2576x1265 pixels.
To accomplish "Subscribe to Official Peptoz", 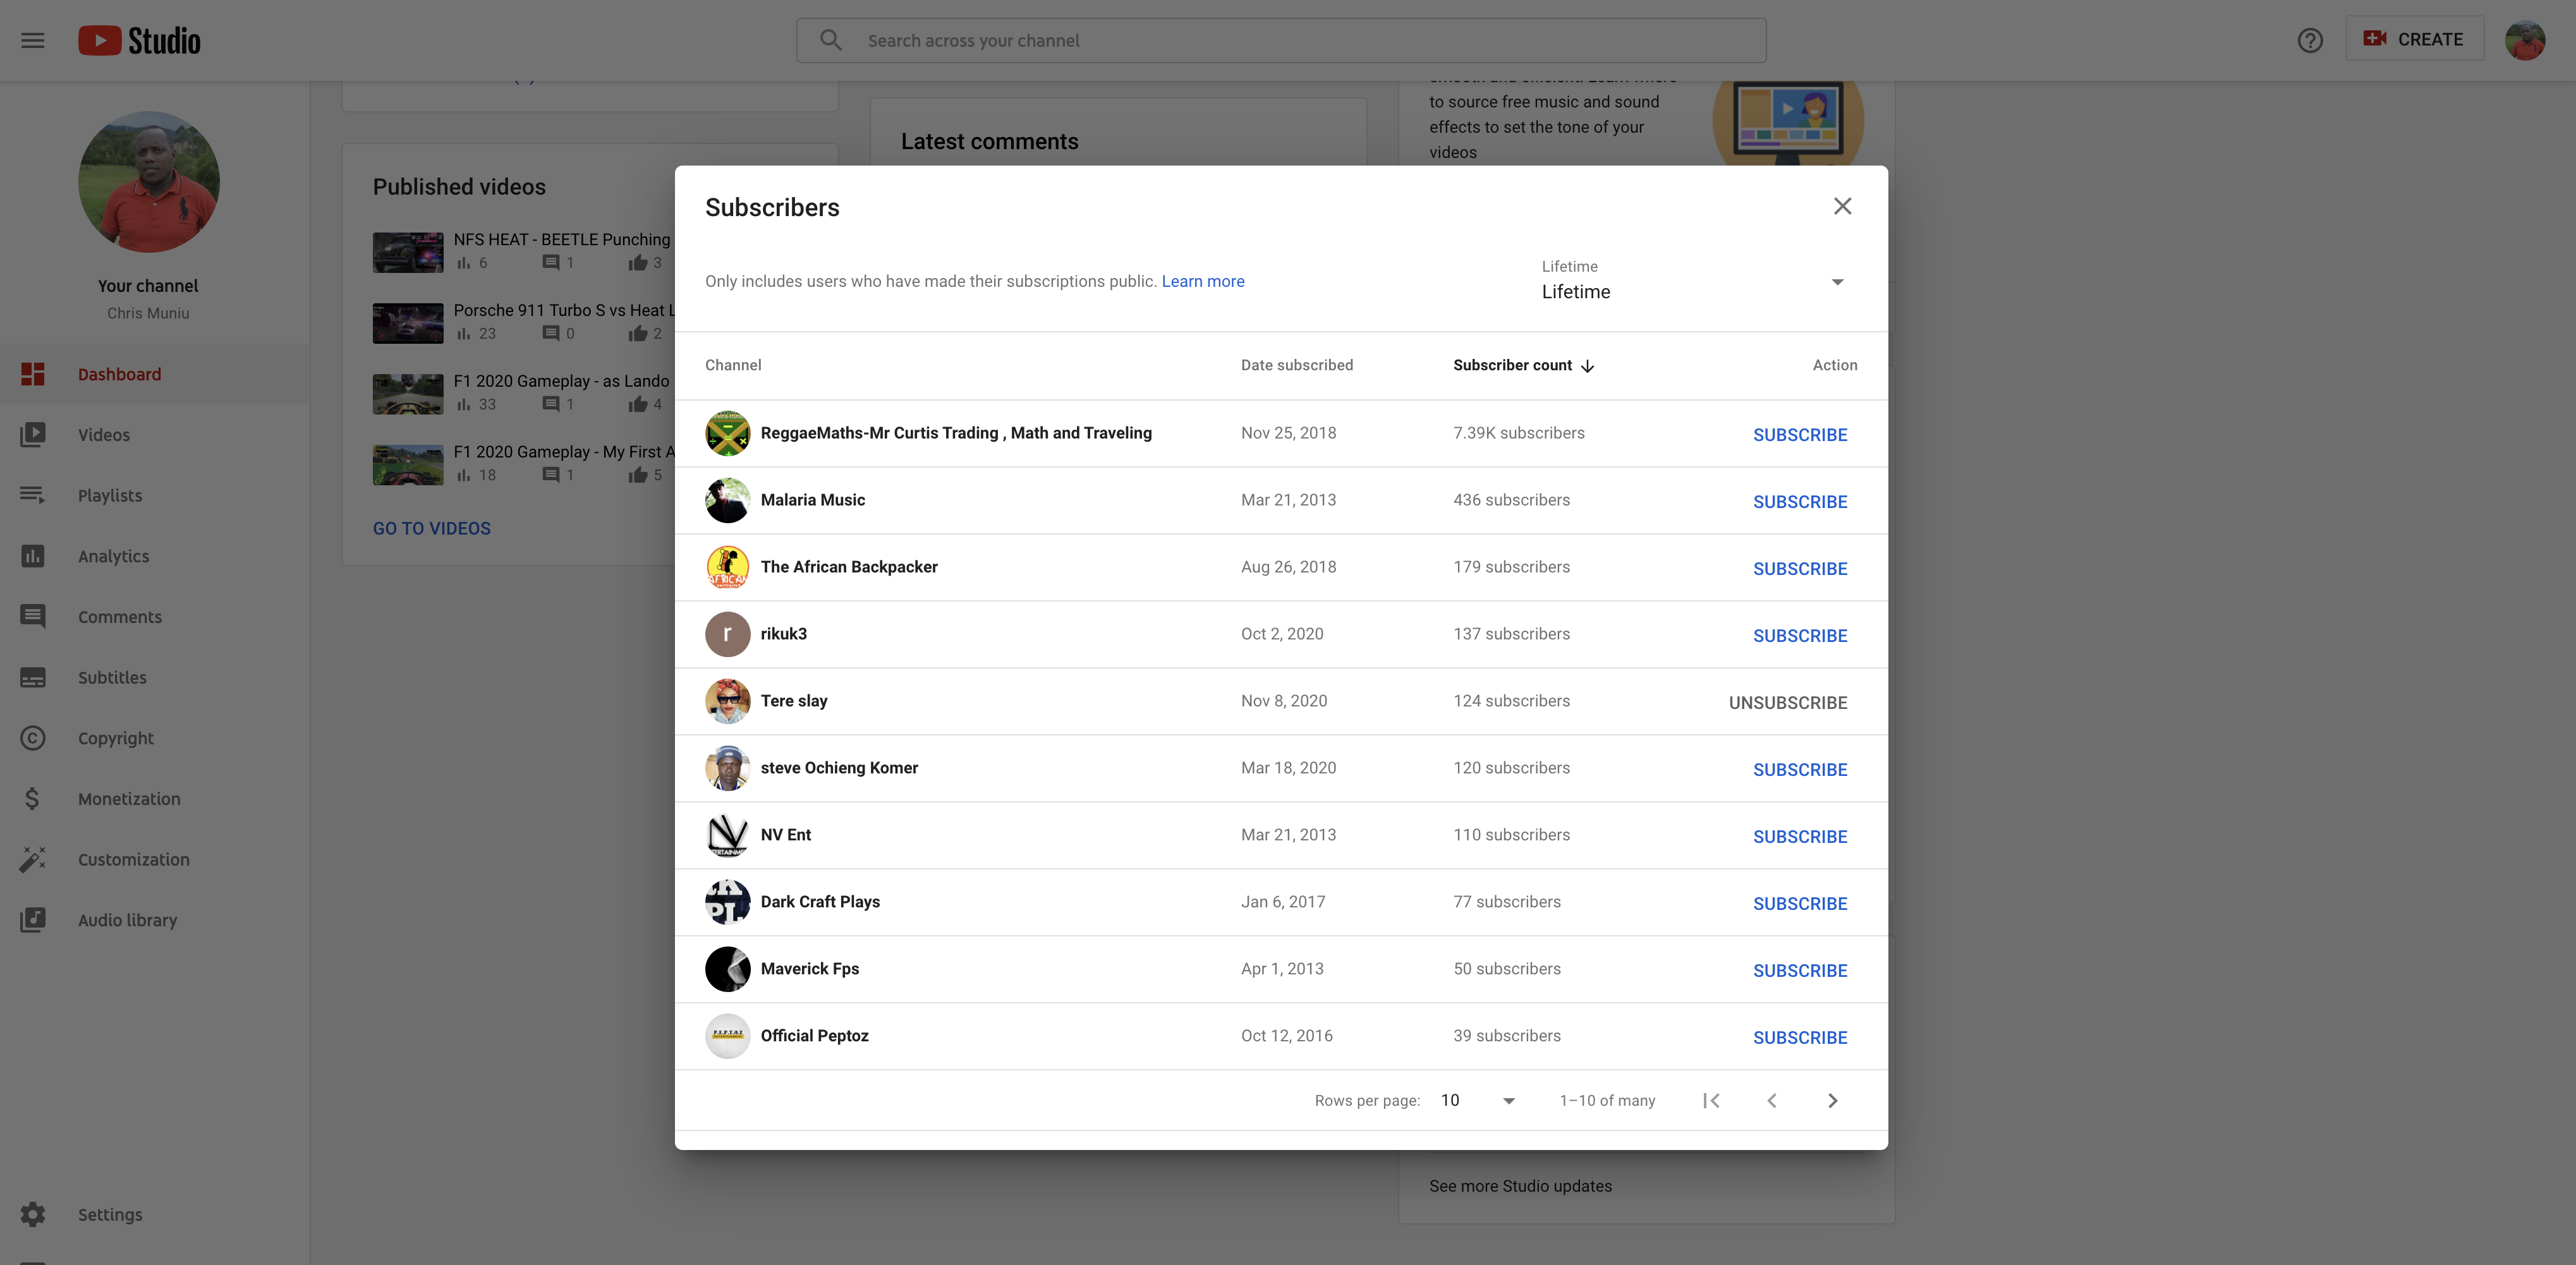I will click(x=1799, y=1037).
